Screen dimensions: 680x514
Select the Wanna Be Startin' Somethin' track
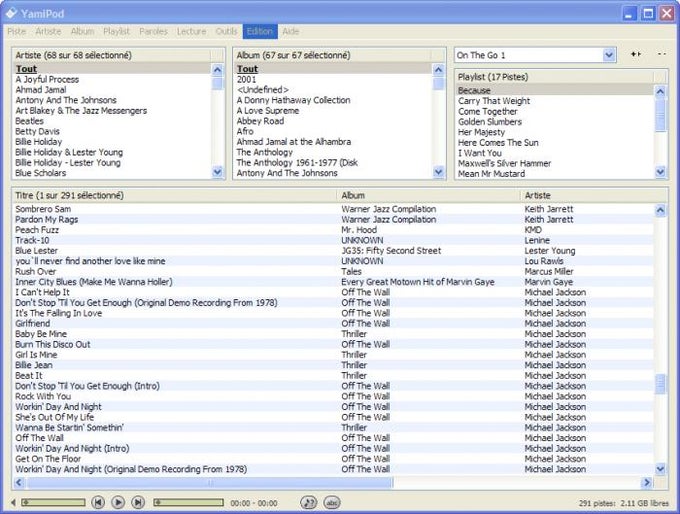[333, 428]
